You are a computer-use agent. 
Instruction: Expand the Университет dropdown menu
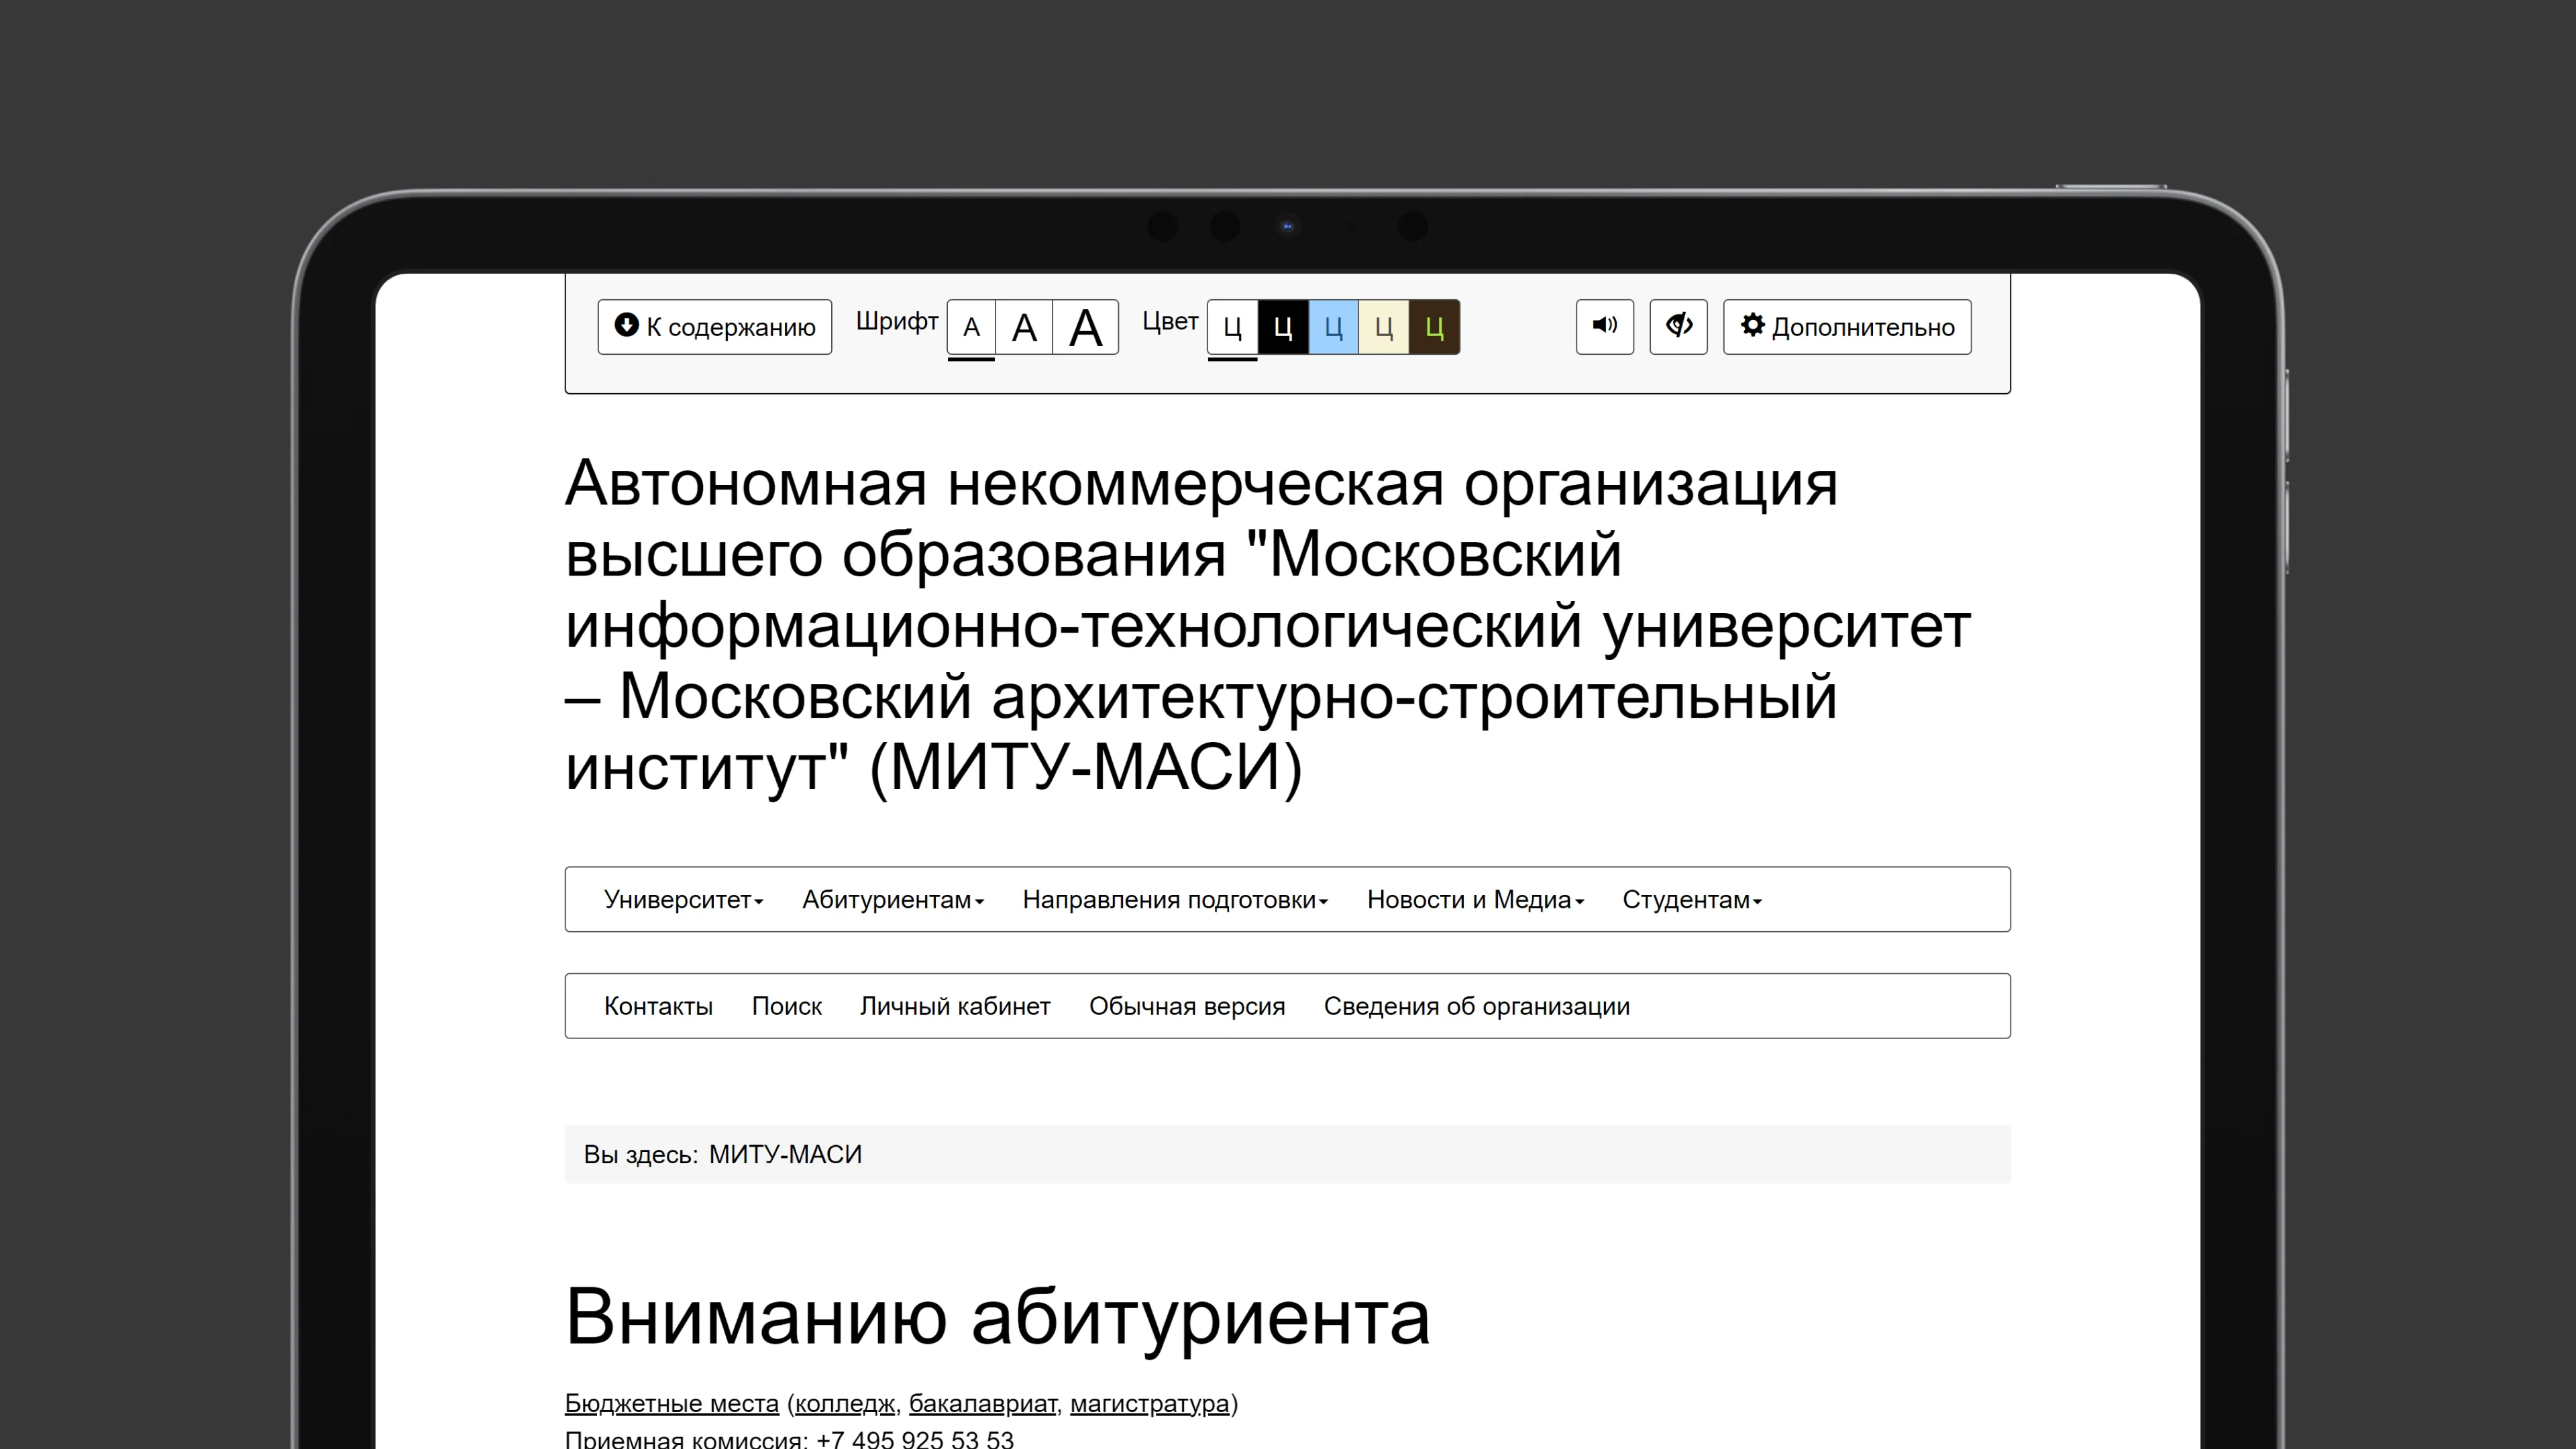coord(683,899)
